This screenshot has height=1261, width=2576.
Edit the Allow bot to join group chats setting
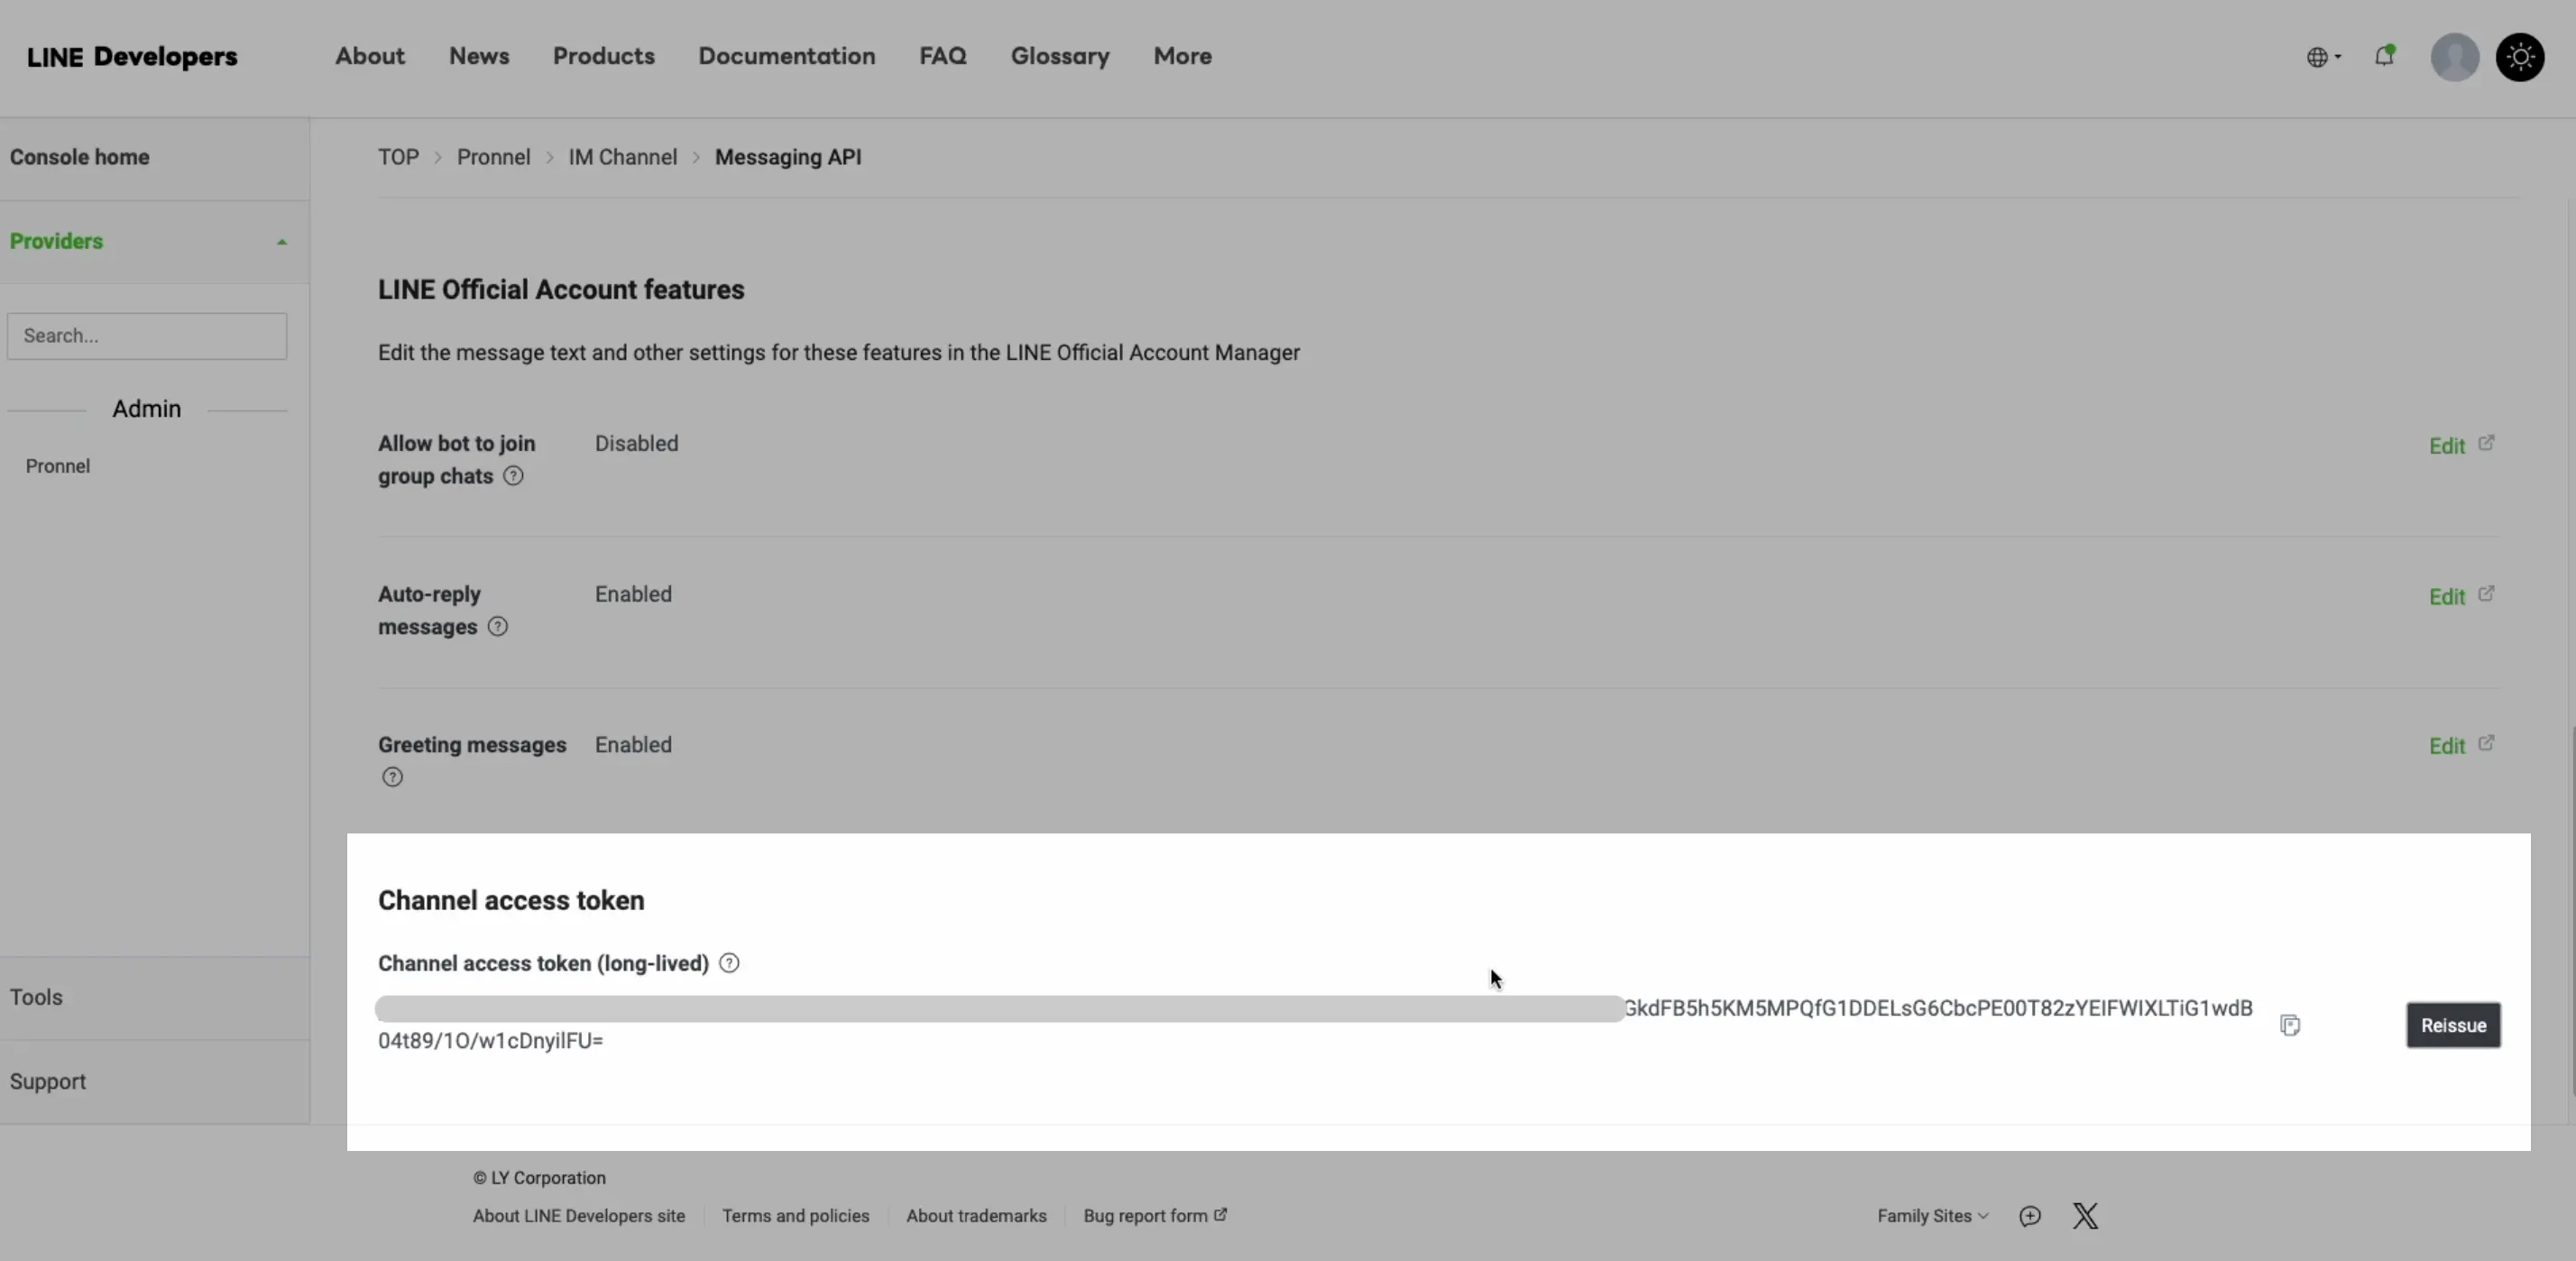[2461, 446]
